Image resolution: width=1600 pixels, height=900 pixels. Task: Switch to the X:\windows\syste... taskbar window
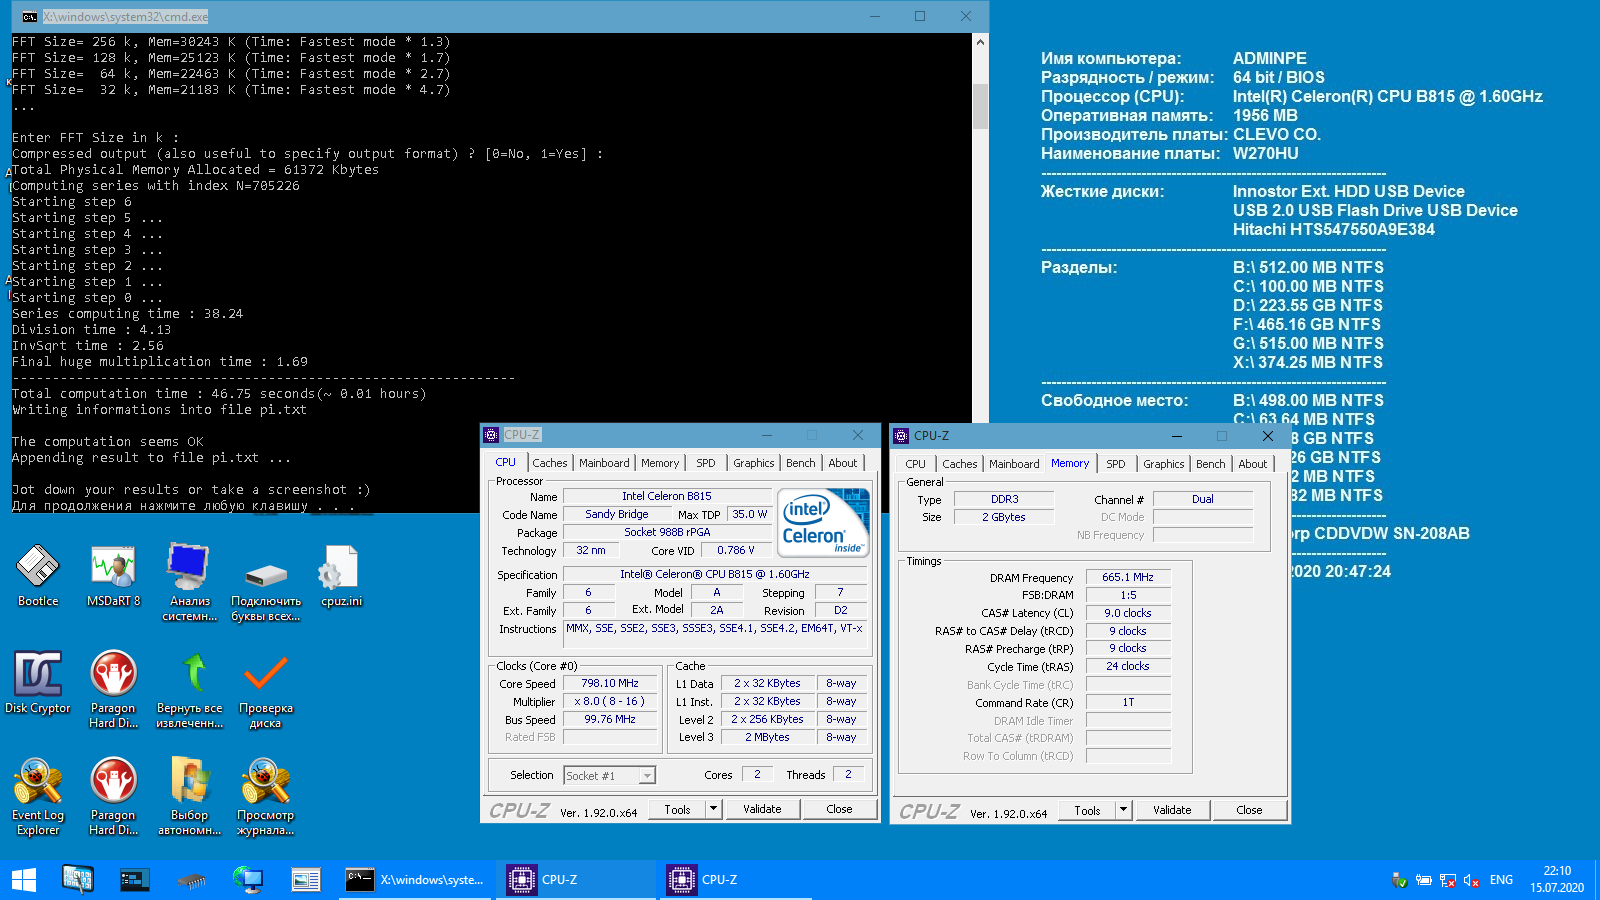414,880
